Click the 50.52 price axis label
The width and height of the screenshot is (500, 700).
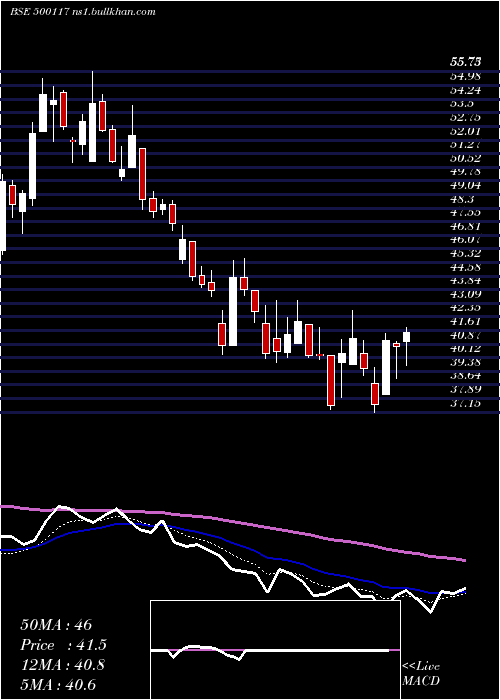click(465, 158)
